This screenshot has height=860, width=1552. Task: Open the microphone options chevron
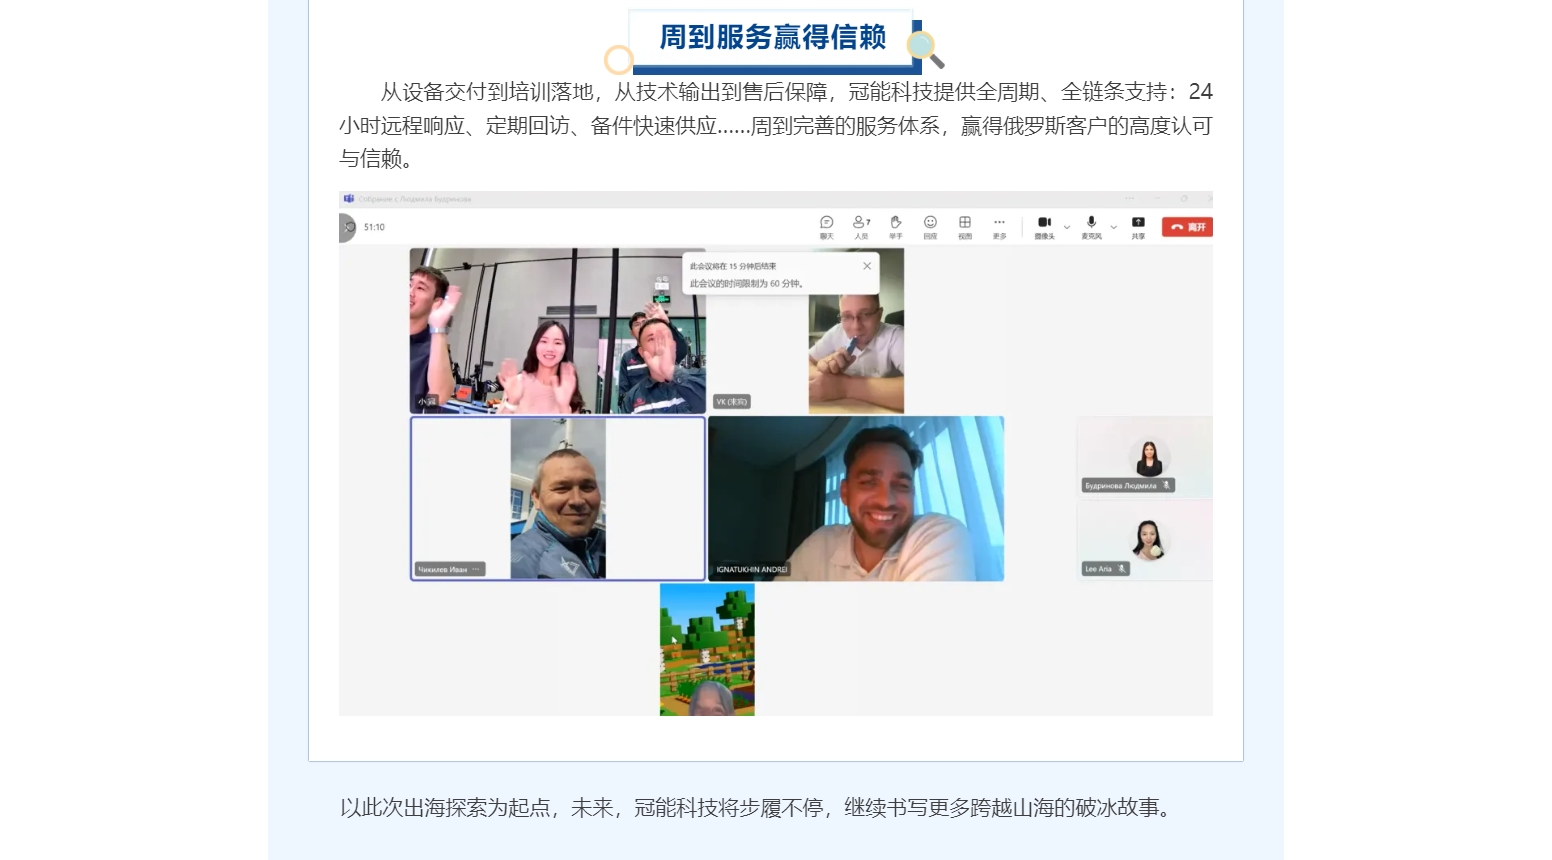click(1113, 225)
